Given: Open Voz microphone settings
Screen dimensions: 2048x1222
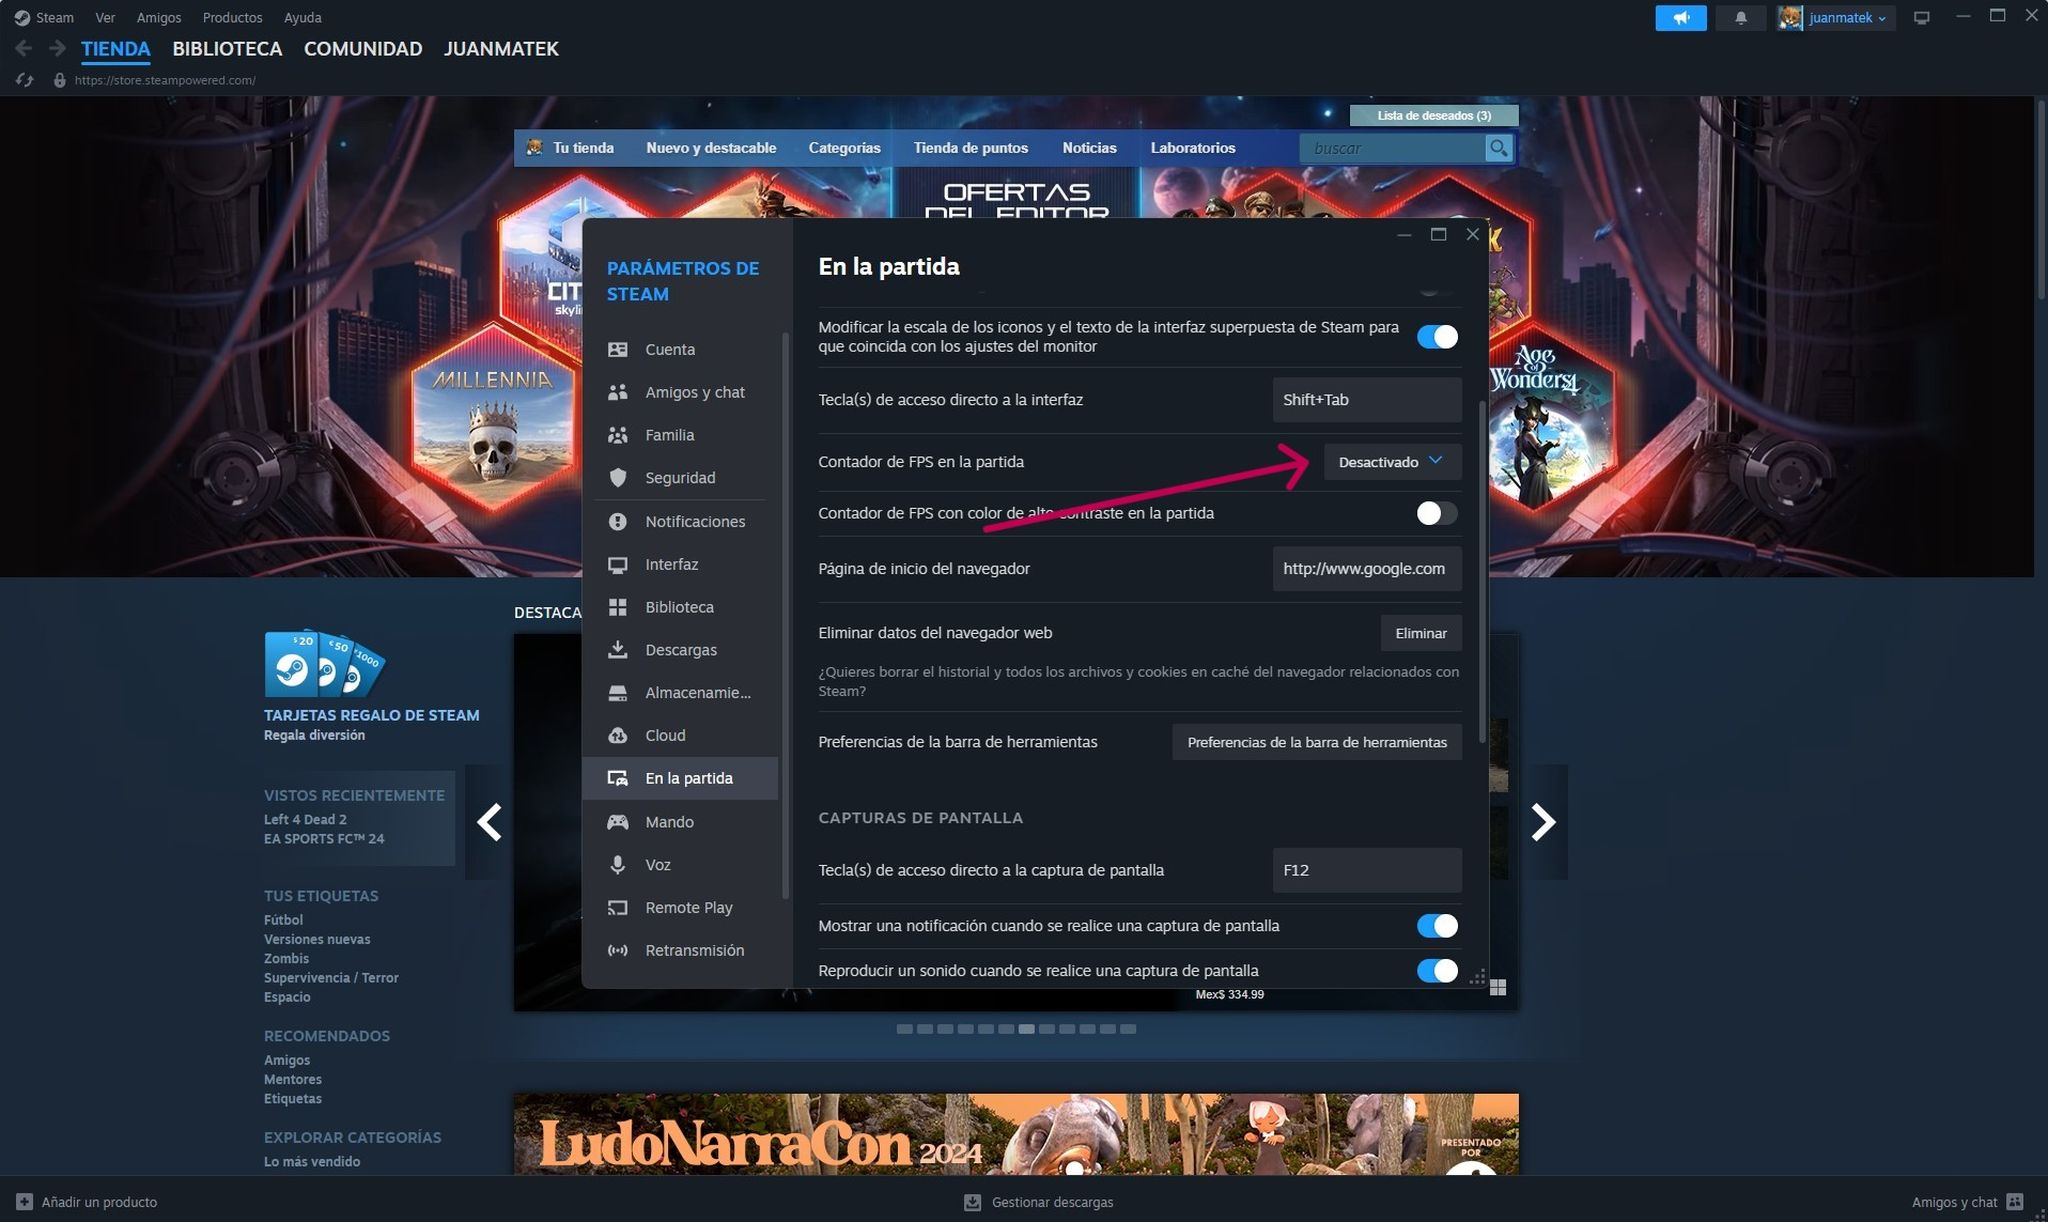Looking at the screenshot, I should [x=658, y=864].
